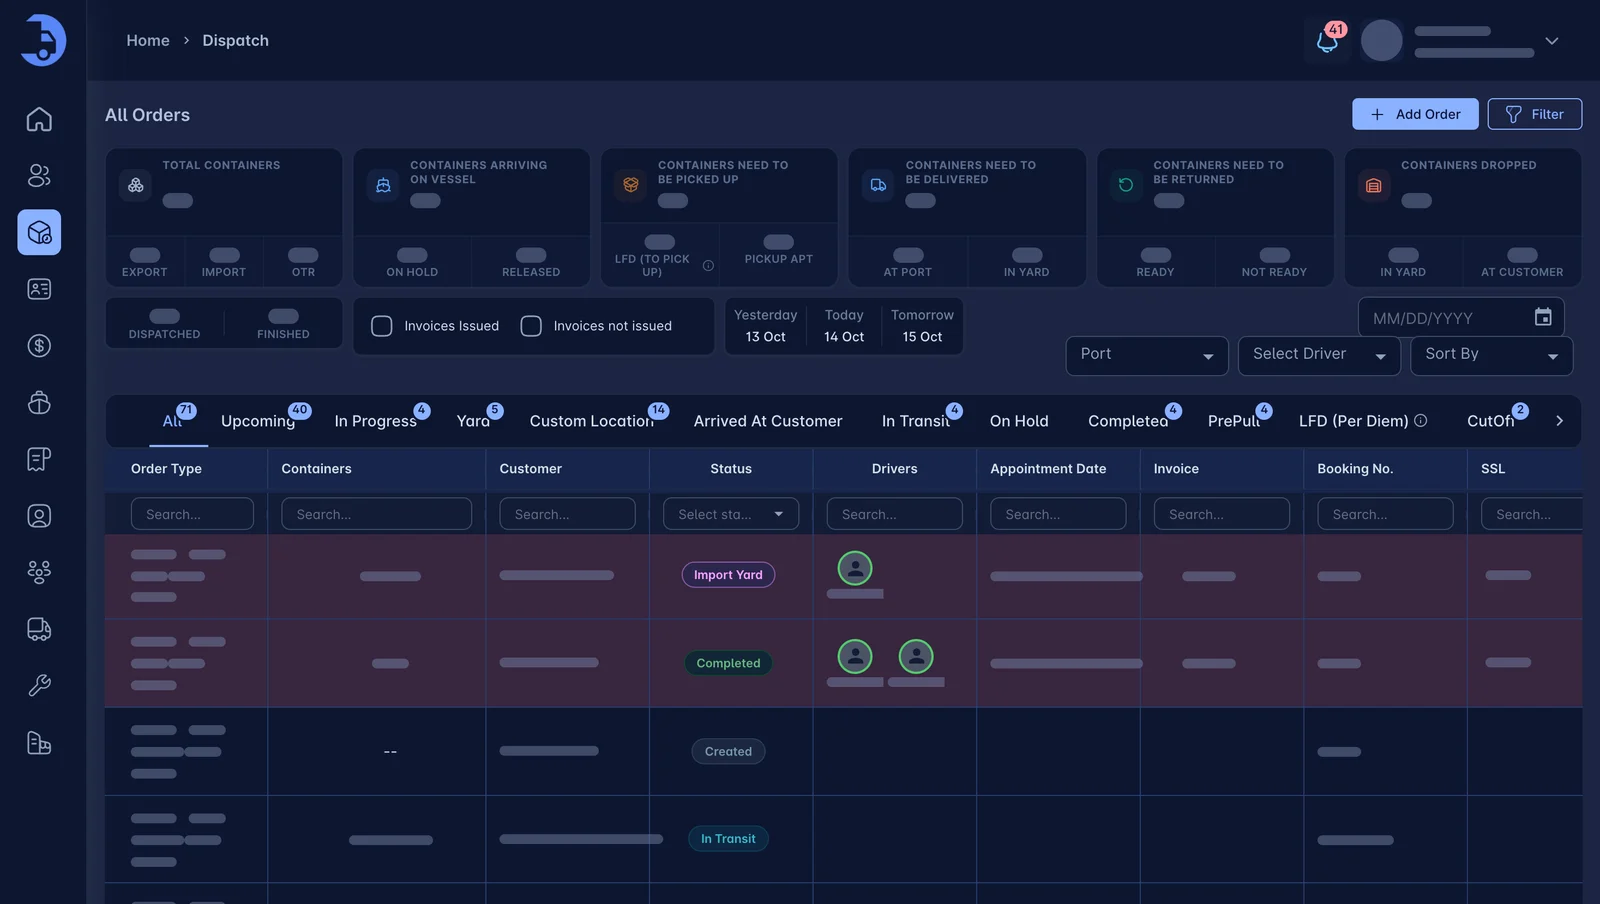The height and width of the screenshot is (904, 1600).
Task: Click info icon beside LFD (Per Diem) tab
Action: coord(1421,420)
